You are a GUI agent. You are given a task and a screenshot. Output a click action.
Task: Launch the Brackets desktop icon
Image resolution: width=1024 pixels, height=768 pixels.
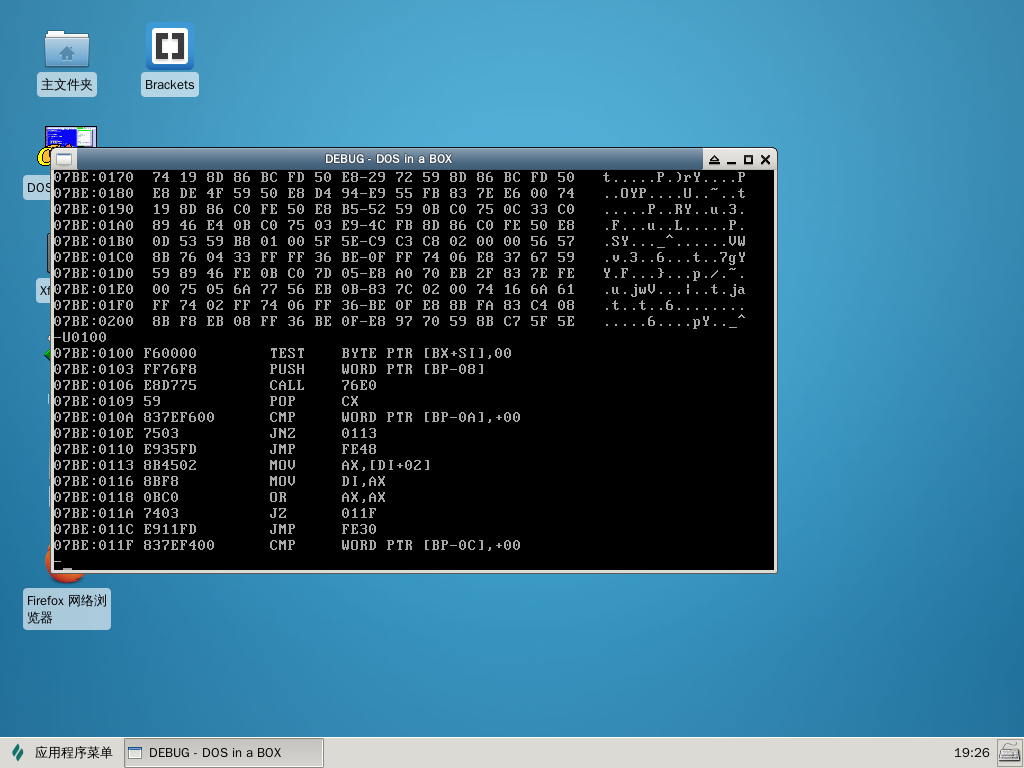coord(169,47)
